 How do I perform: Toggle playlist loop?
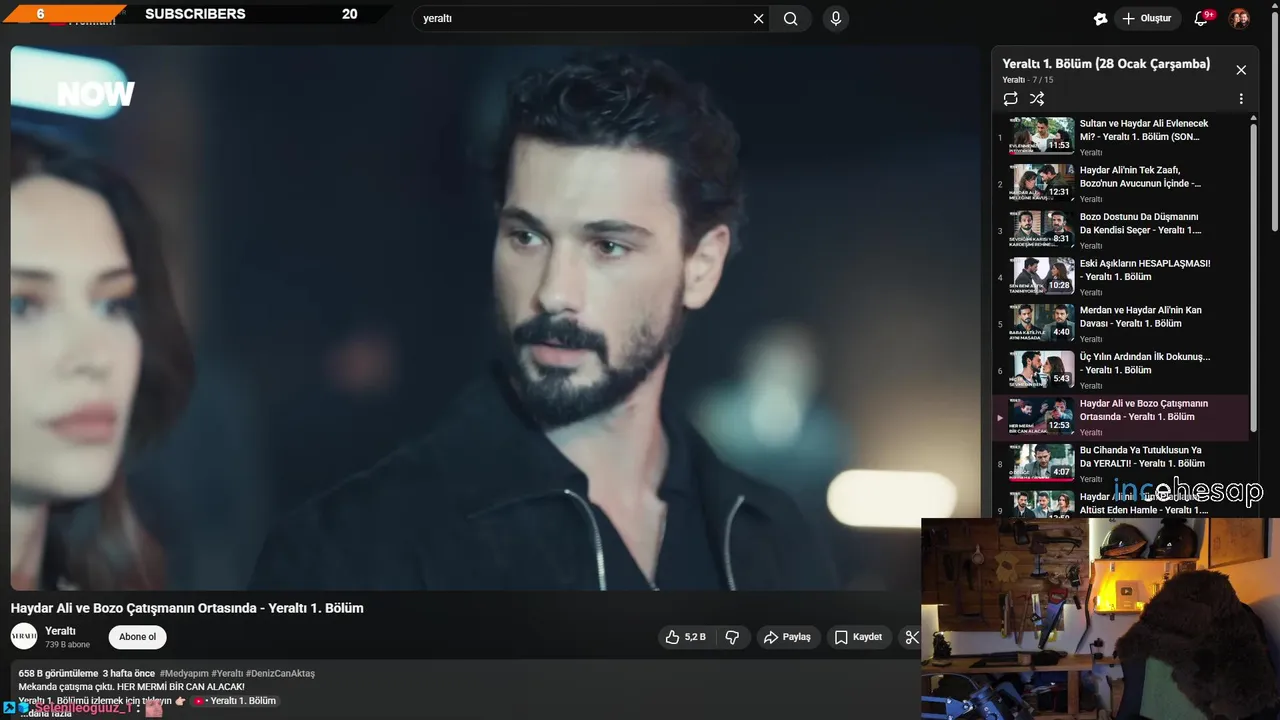point(1010,99)
